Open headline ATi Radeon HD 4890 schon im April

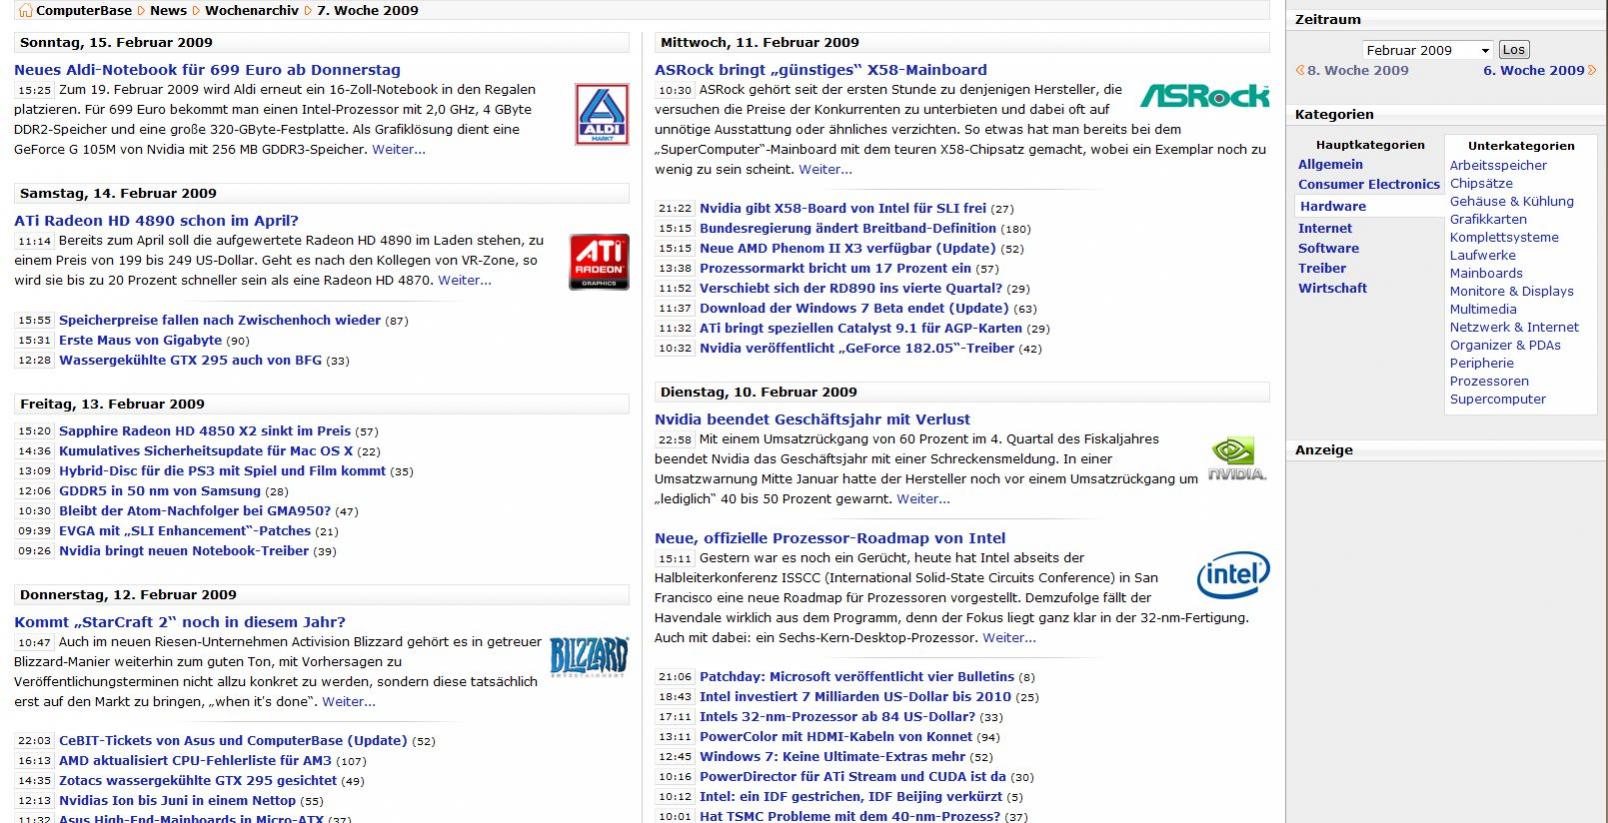tap(156, 221)
